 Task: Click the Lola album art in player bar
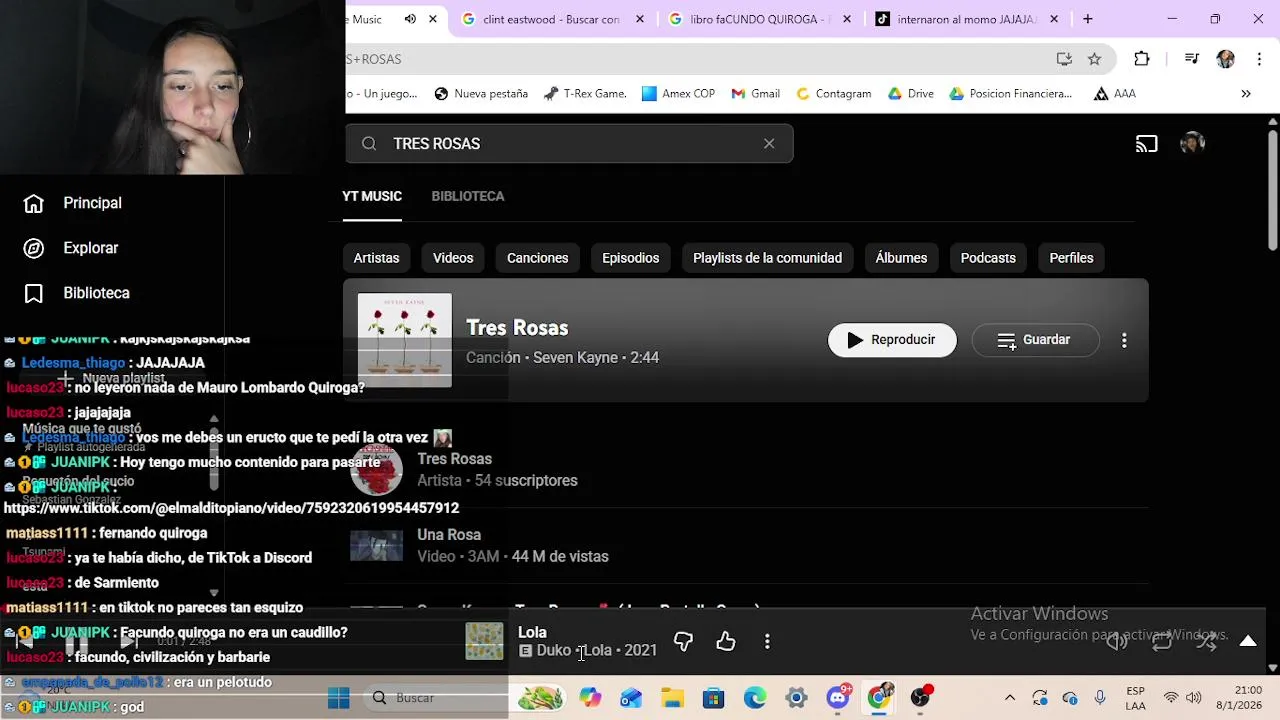[x=484, y=641]
